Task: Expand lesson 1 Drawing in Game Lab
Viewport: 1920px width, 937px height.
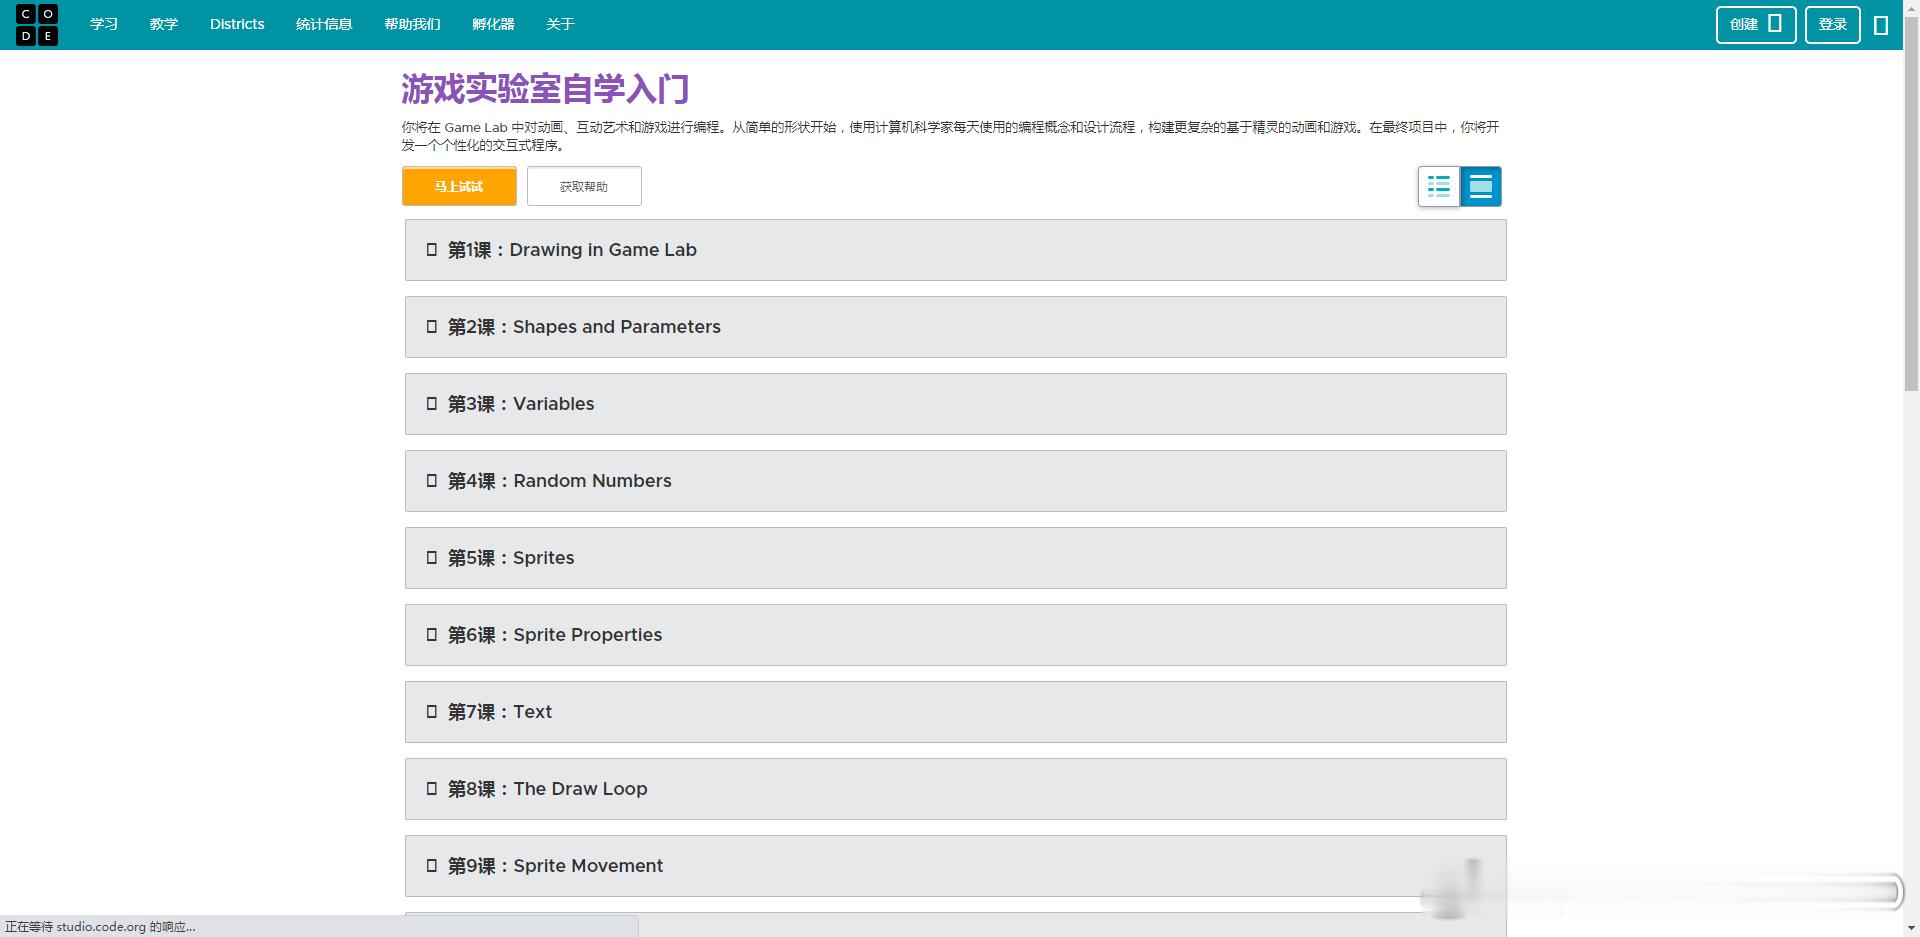Action: click(x=955, y=250)
